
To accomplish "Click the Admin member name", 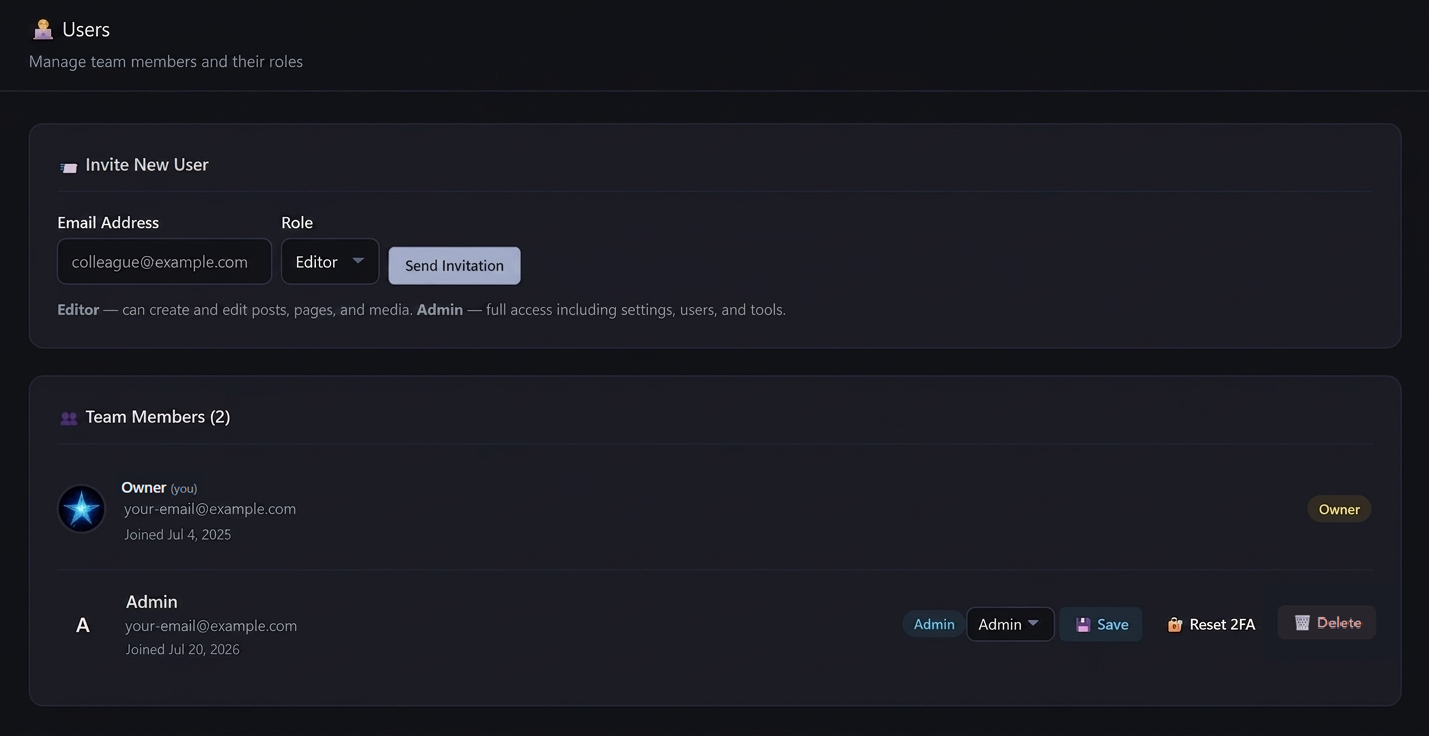I will pos(152,601).
